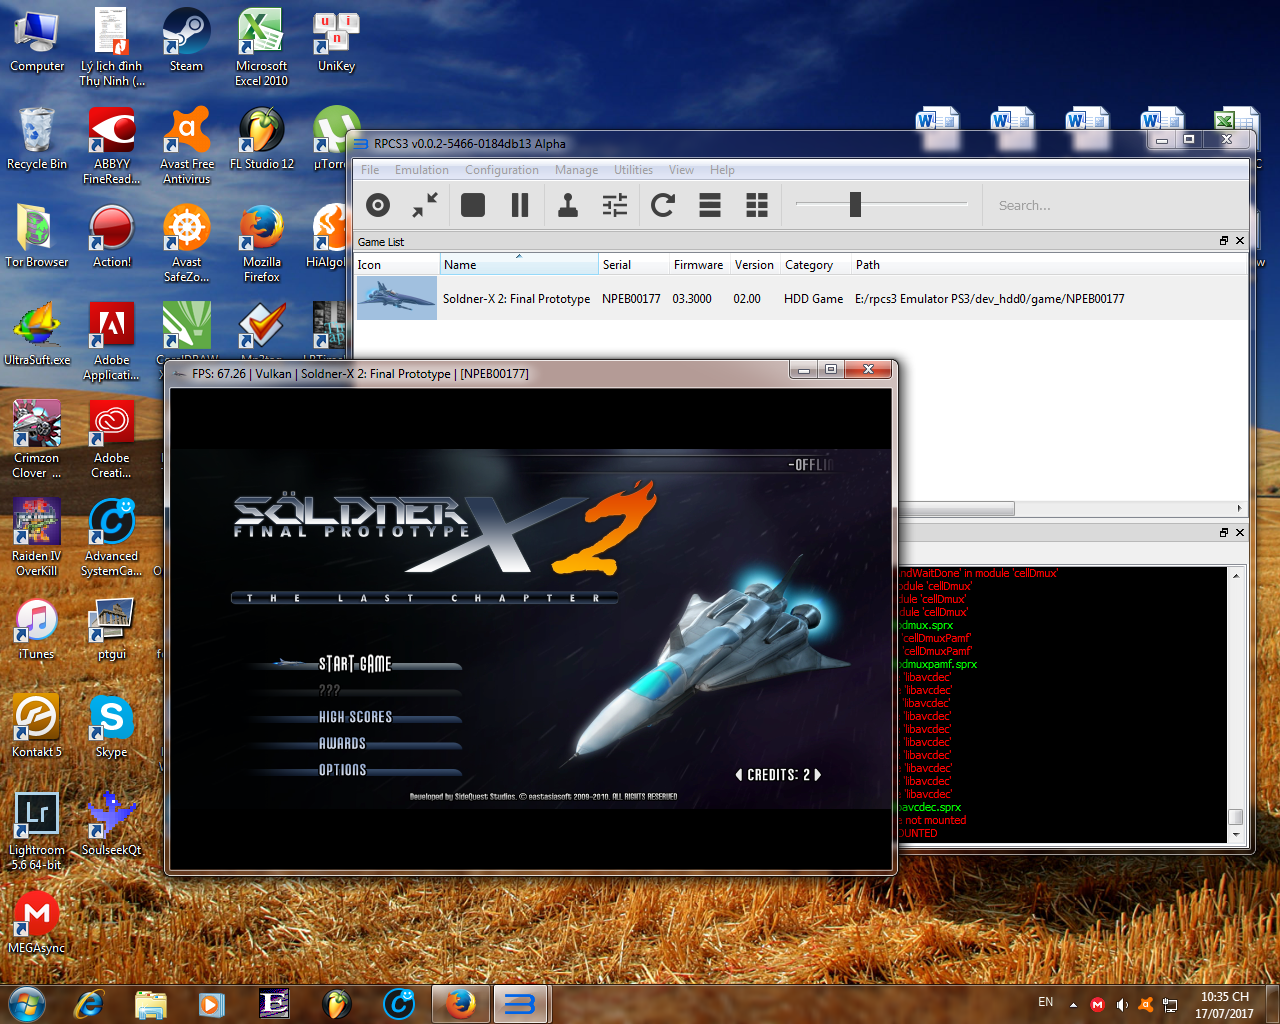Click the game Search field
This screenshot has width=1280, height=1024.
(1110, 206)
